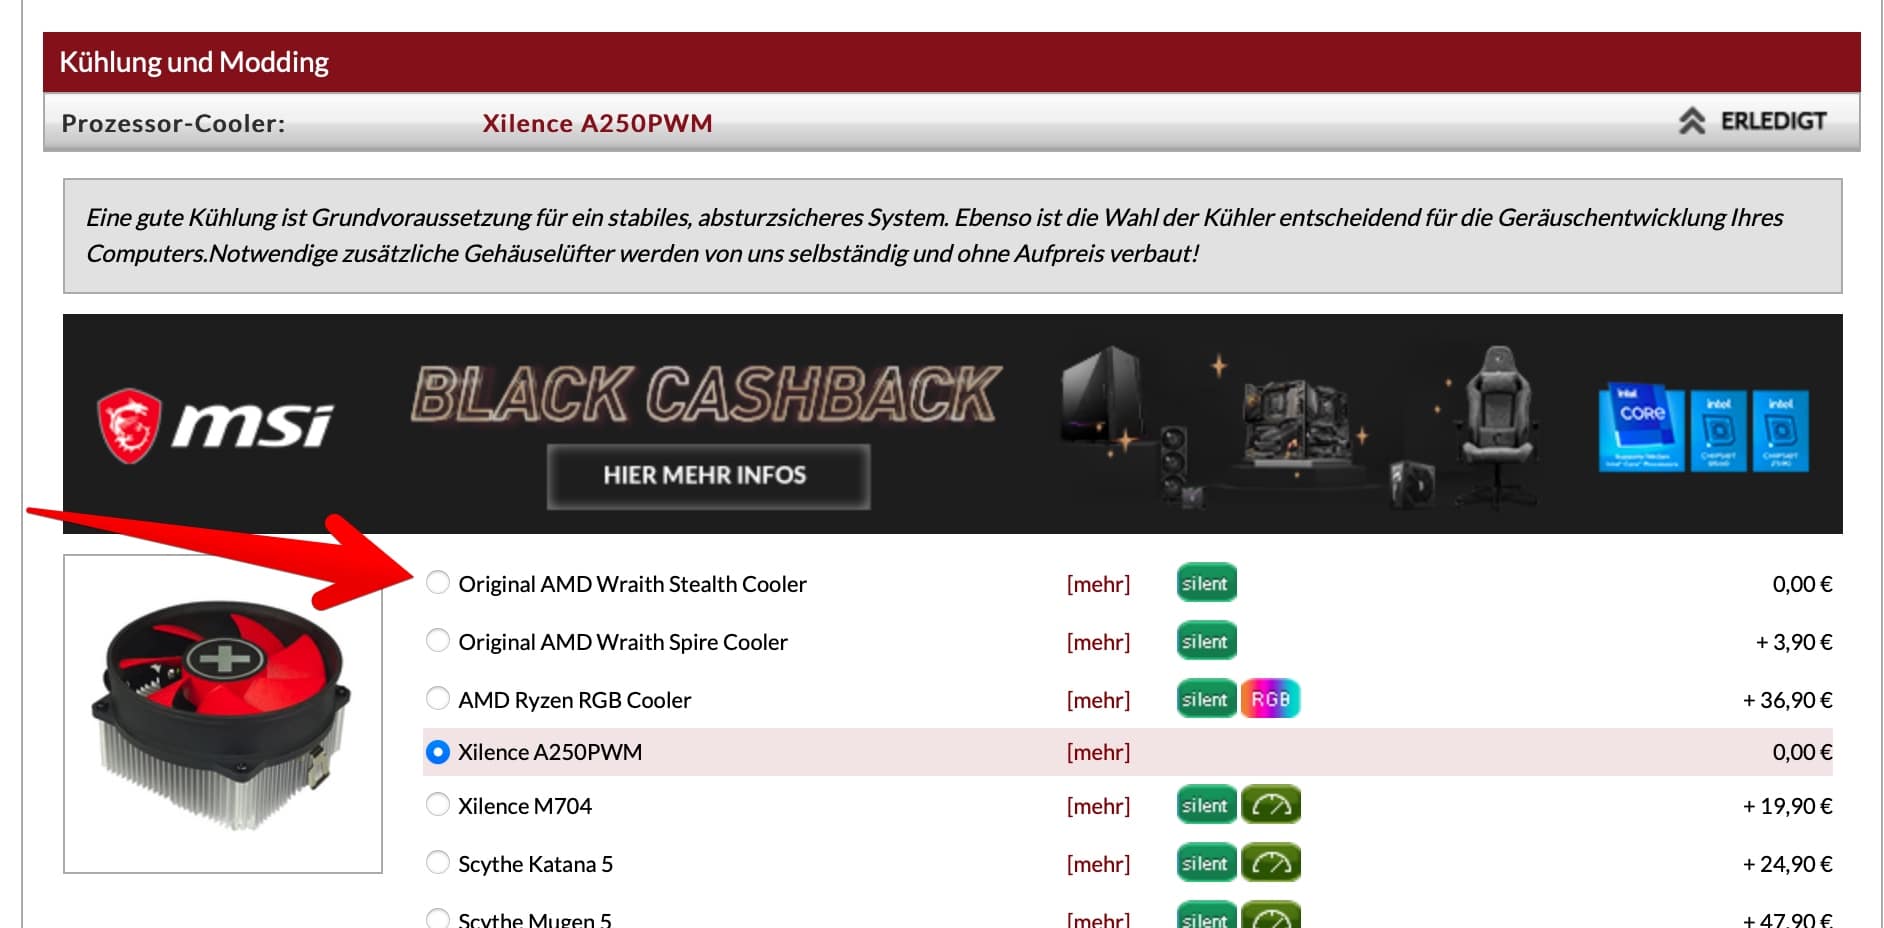Viewport: 1884px width, 928px height.
Task: Click speedometer badge of Scythe Mugen 5
Action: point(1270,915)
